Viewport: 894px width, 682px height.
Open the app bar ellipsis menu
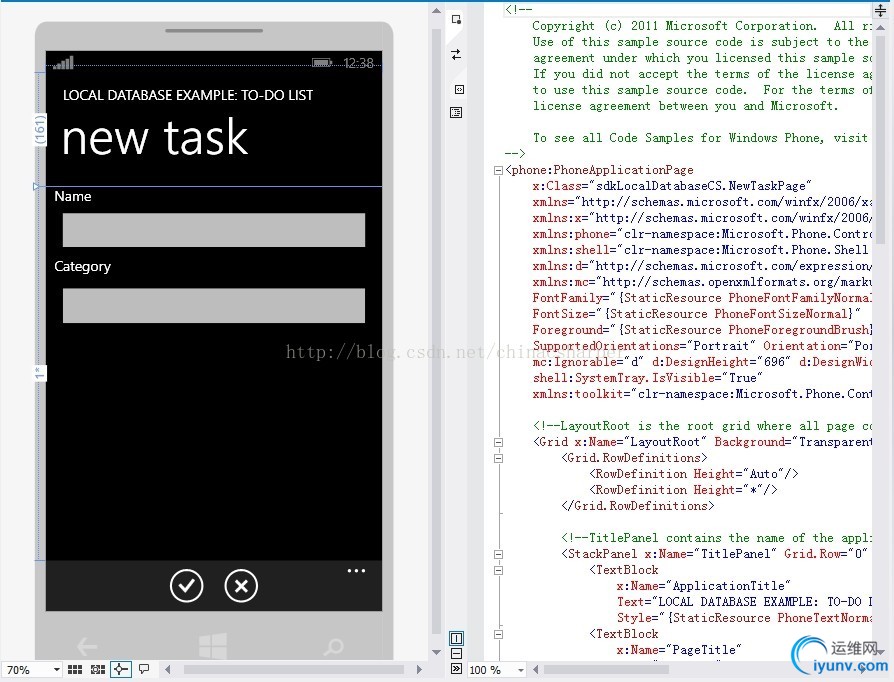(x=356, y=571)
